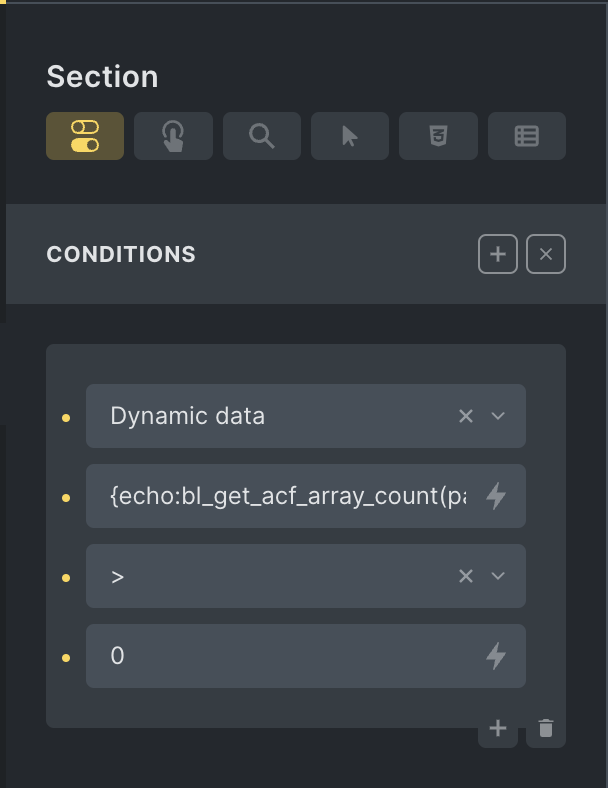Image resolution: width=608 pixels, height=788 pixels.
Task: Open the CSS3 shield tab
Action: click(438, 136)
